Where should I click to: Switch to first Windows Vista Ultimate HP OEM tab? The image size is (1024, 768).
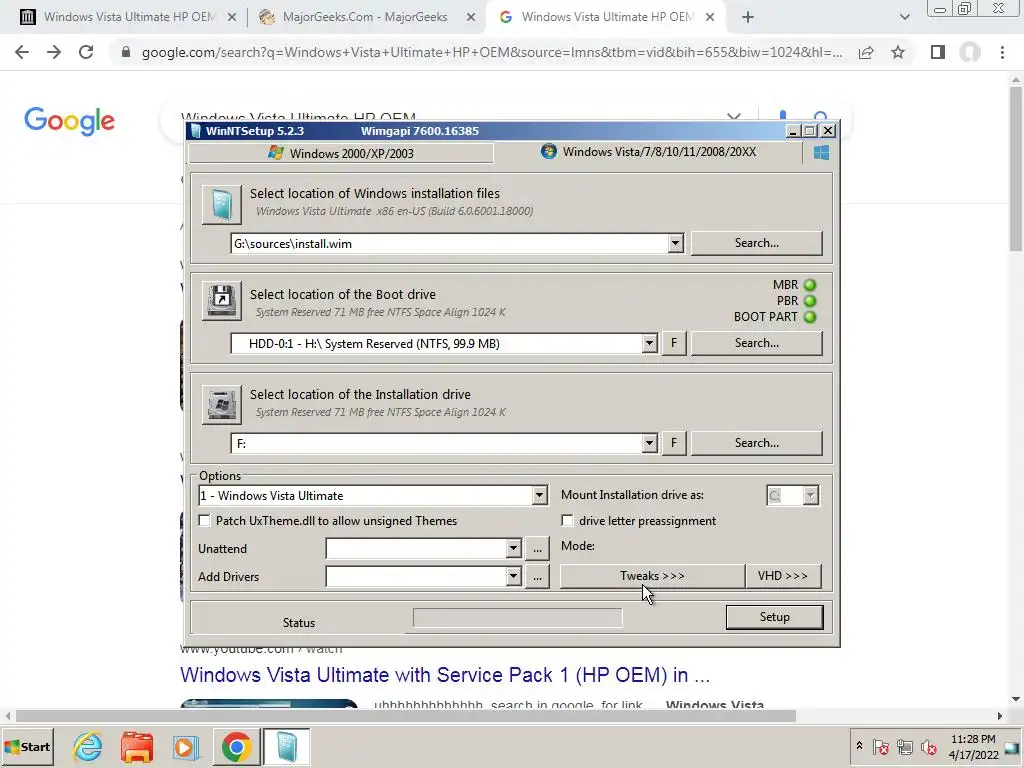(129, 17)
